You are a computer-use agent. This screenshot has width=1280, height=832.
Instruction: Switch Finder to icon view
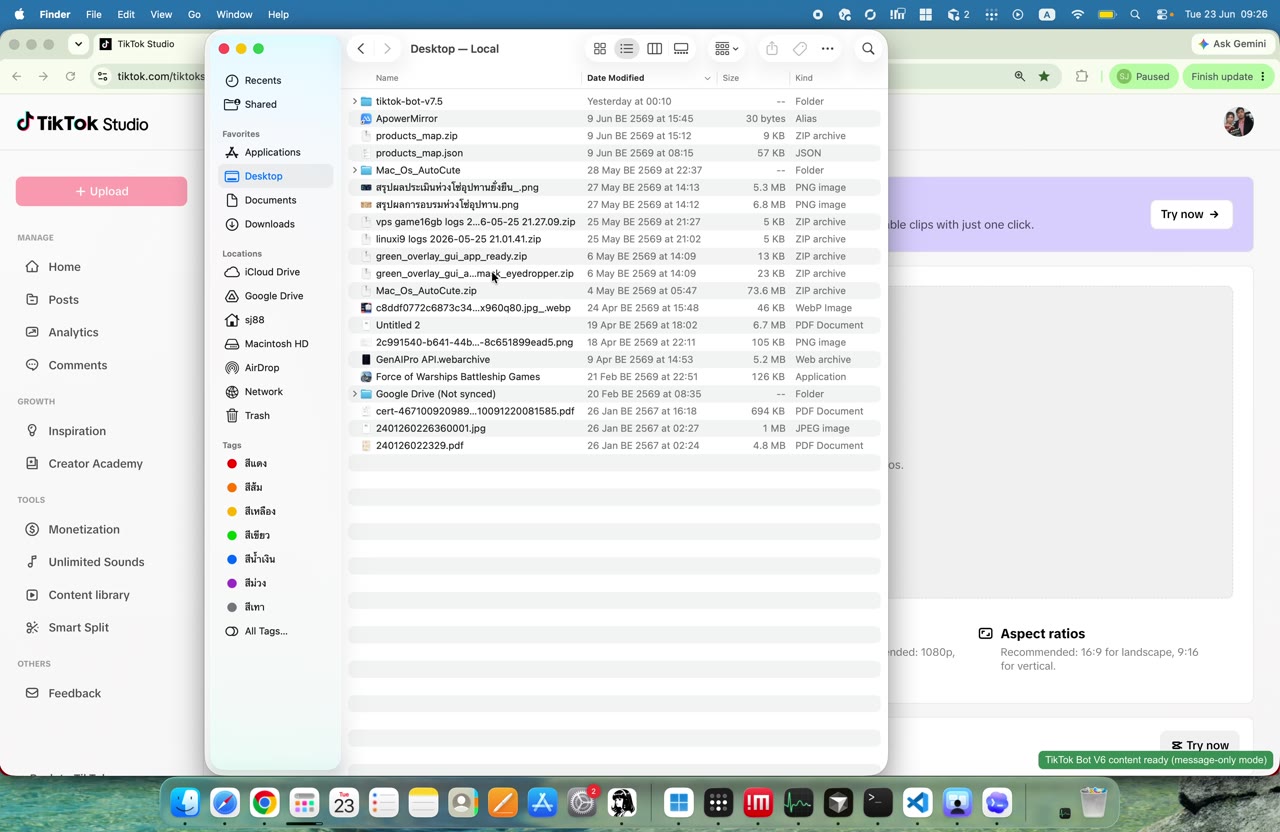tap(600, 48)
